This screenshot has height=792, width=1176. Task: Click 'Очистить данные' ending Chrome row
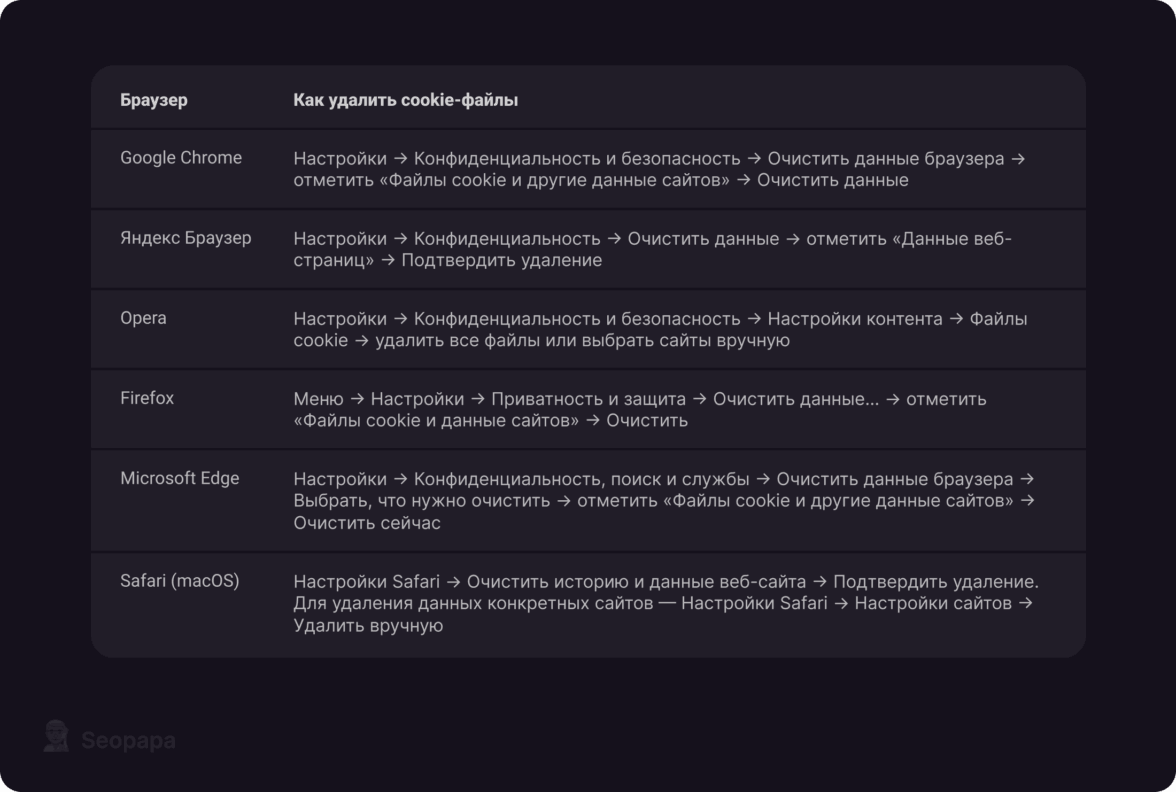(832, 181)
